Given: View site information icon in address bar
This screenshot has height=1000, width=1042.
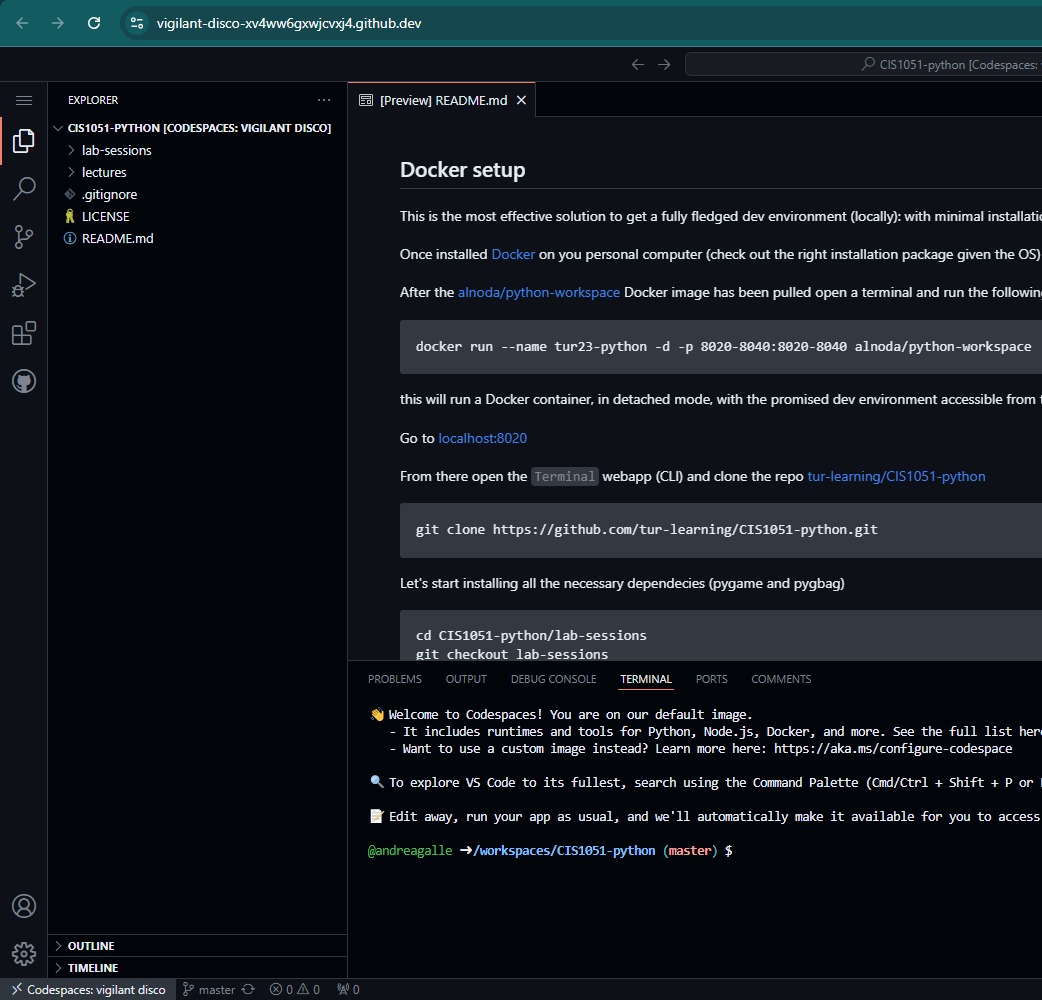Looking at the screenshot, I should pos(137,23).
